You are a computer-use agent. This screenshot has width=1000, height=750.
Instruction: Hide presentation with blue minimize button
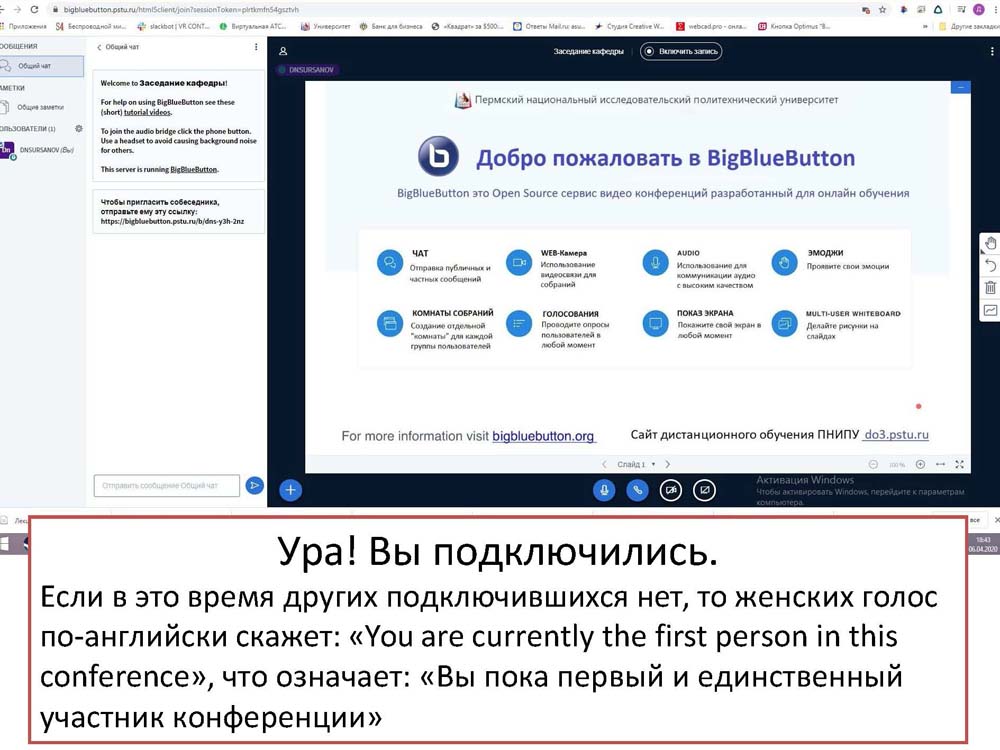click(960, 87)
